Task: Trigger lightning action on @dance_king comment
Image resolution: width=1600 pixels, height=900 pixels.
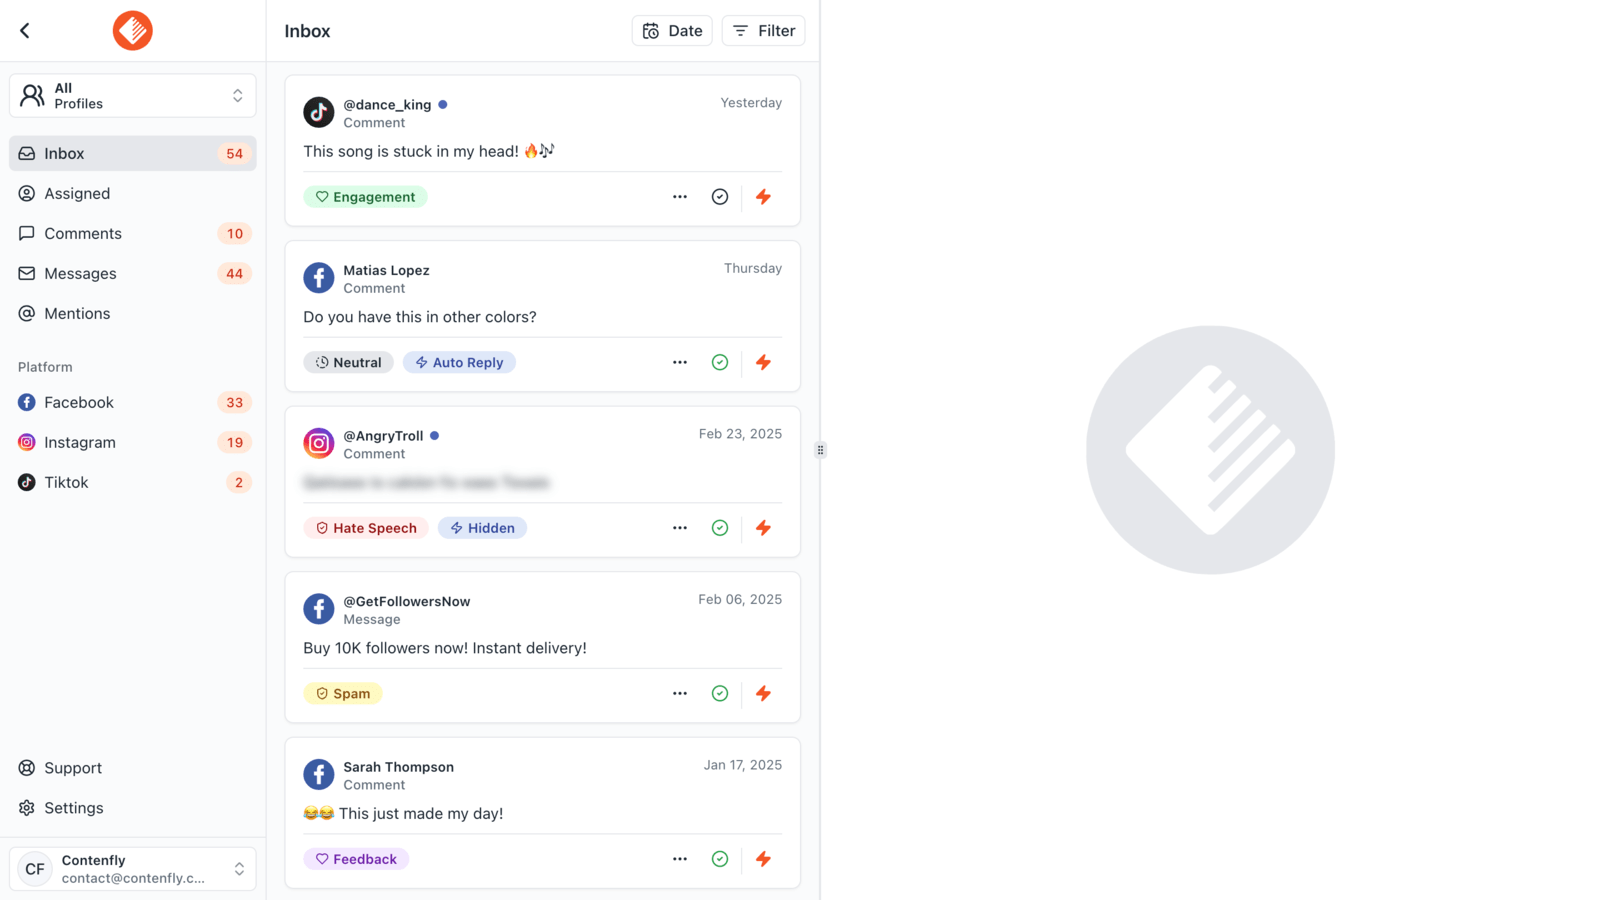Action: [x=763, y=197]
